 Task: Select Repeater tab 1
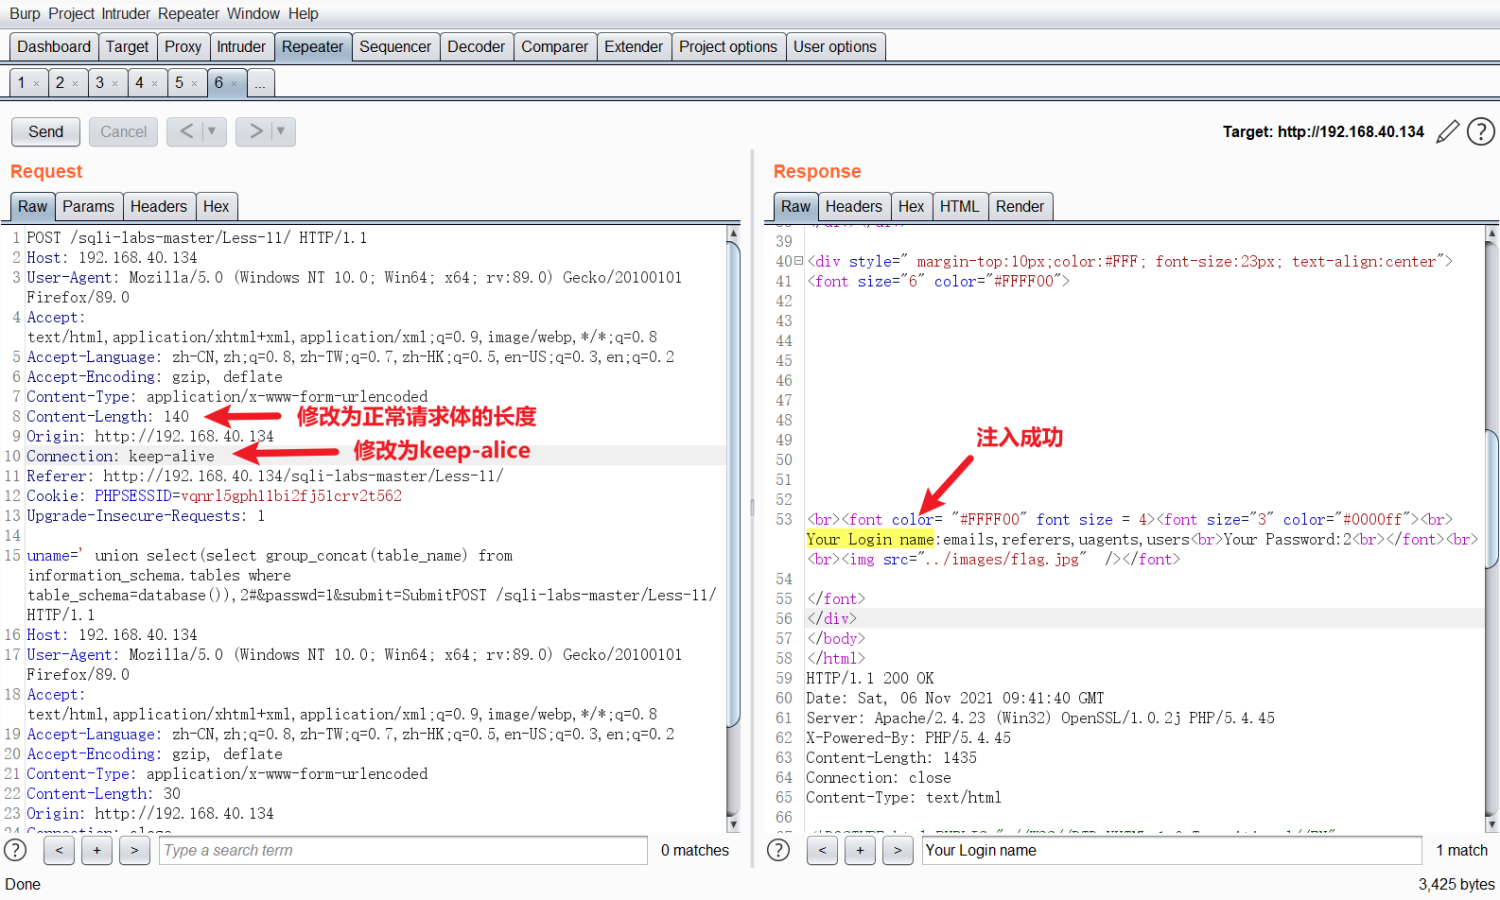tap(21, 83)
